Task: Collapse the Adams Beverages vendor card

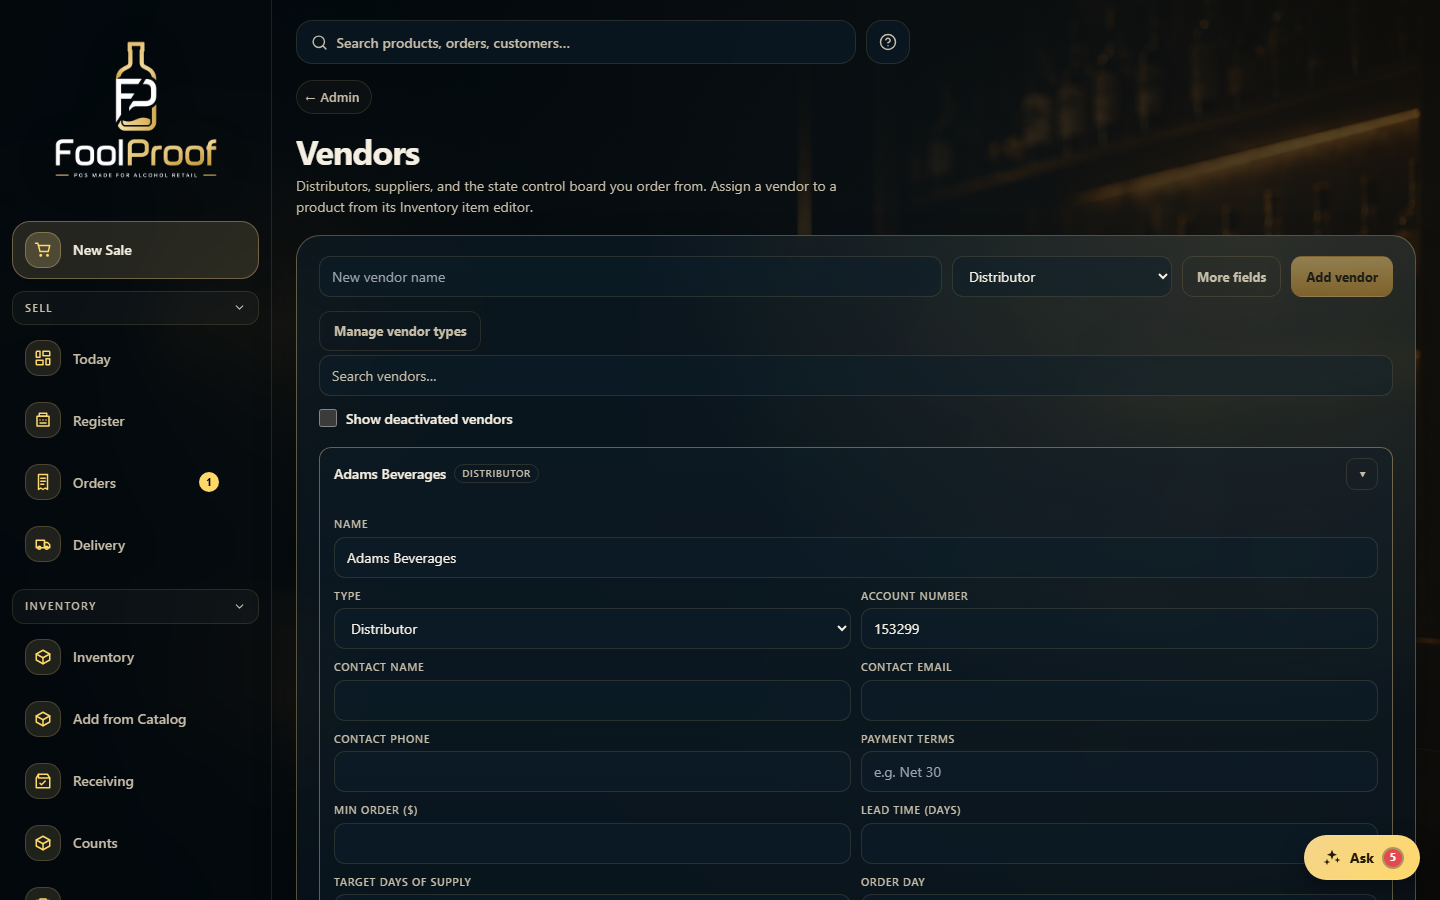Action: click(x=1362, y=474)
